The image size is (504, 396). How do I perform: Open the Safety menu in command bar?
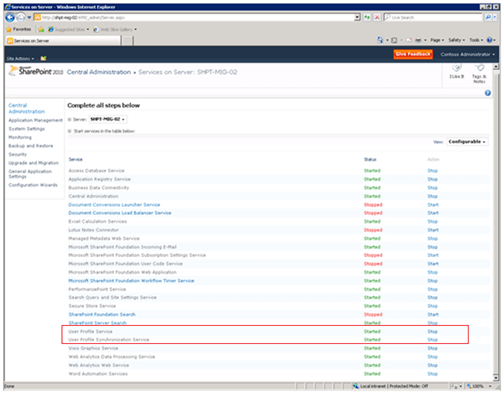pos(456,40)
